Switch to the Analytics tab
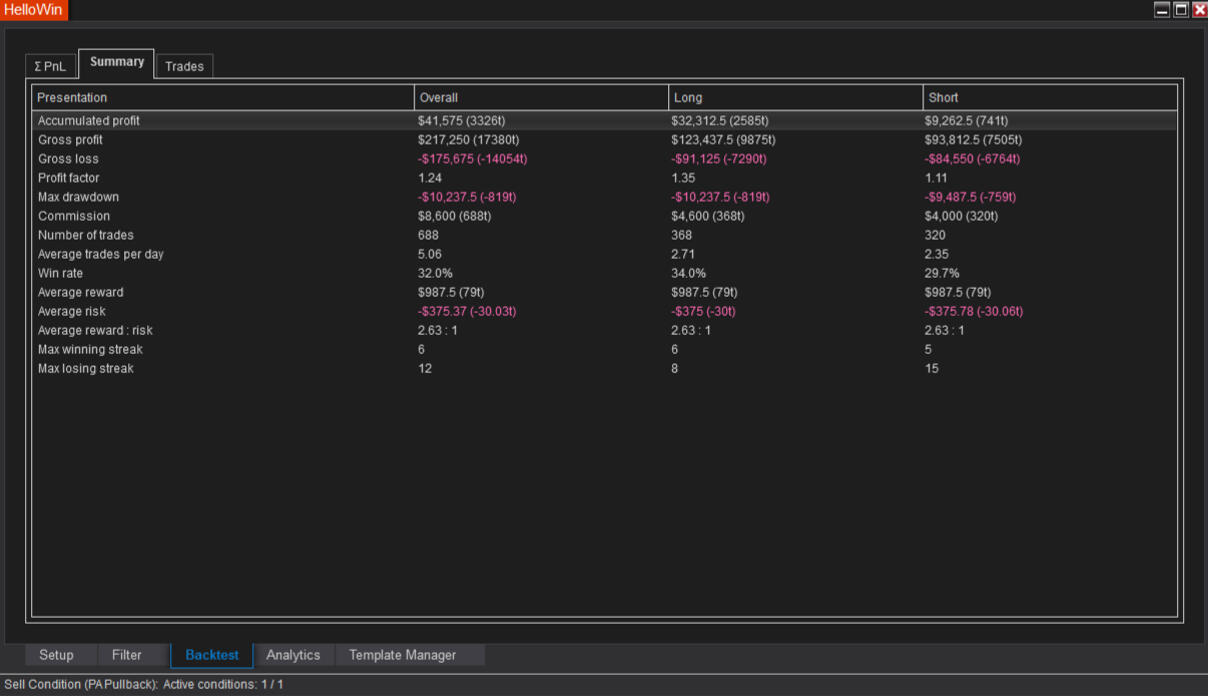This screenshot has width=1208, height=696. tap(293, 655)
